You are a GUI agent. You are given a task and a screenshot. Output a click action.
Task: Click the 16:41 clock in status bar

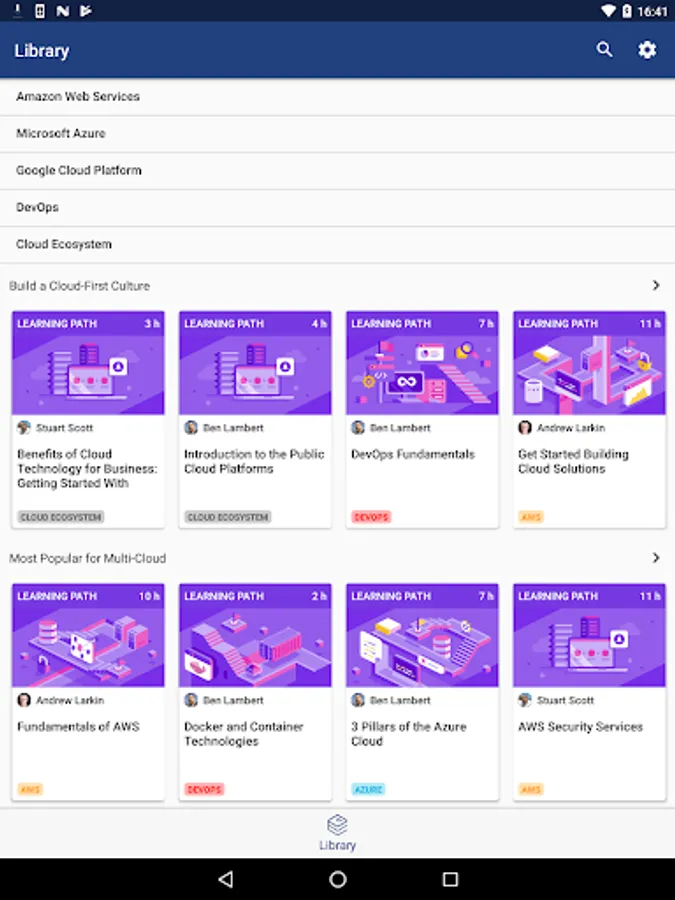click(x=653, y=11)
